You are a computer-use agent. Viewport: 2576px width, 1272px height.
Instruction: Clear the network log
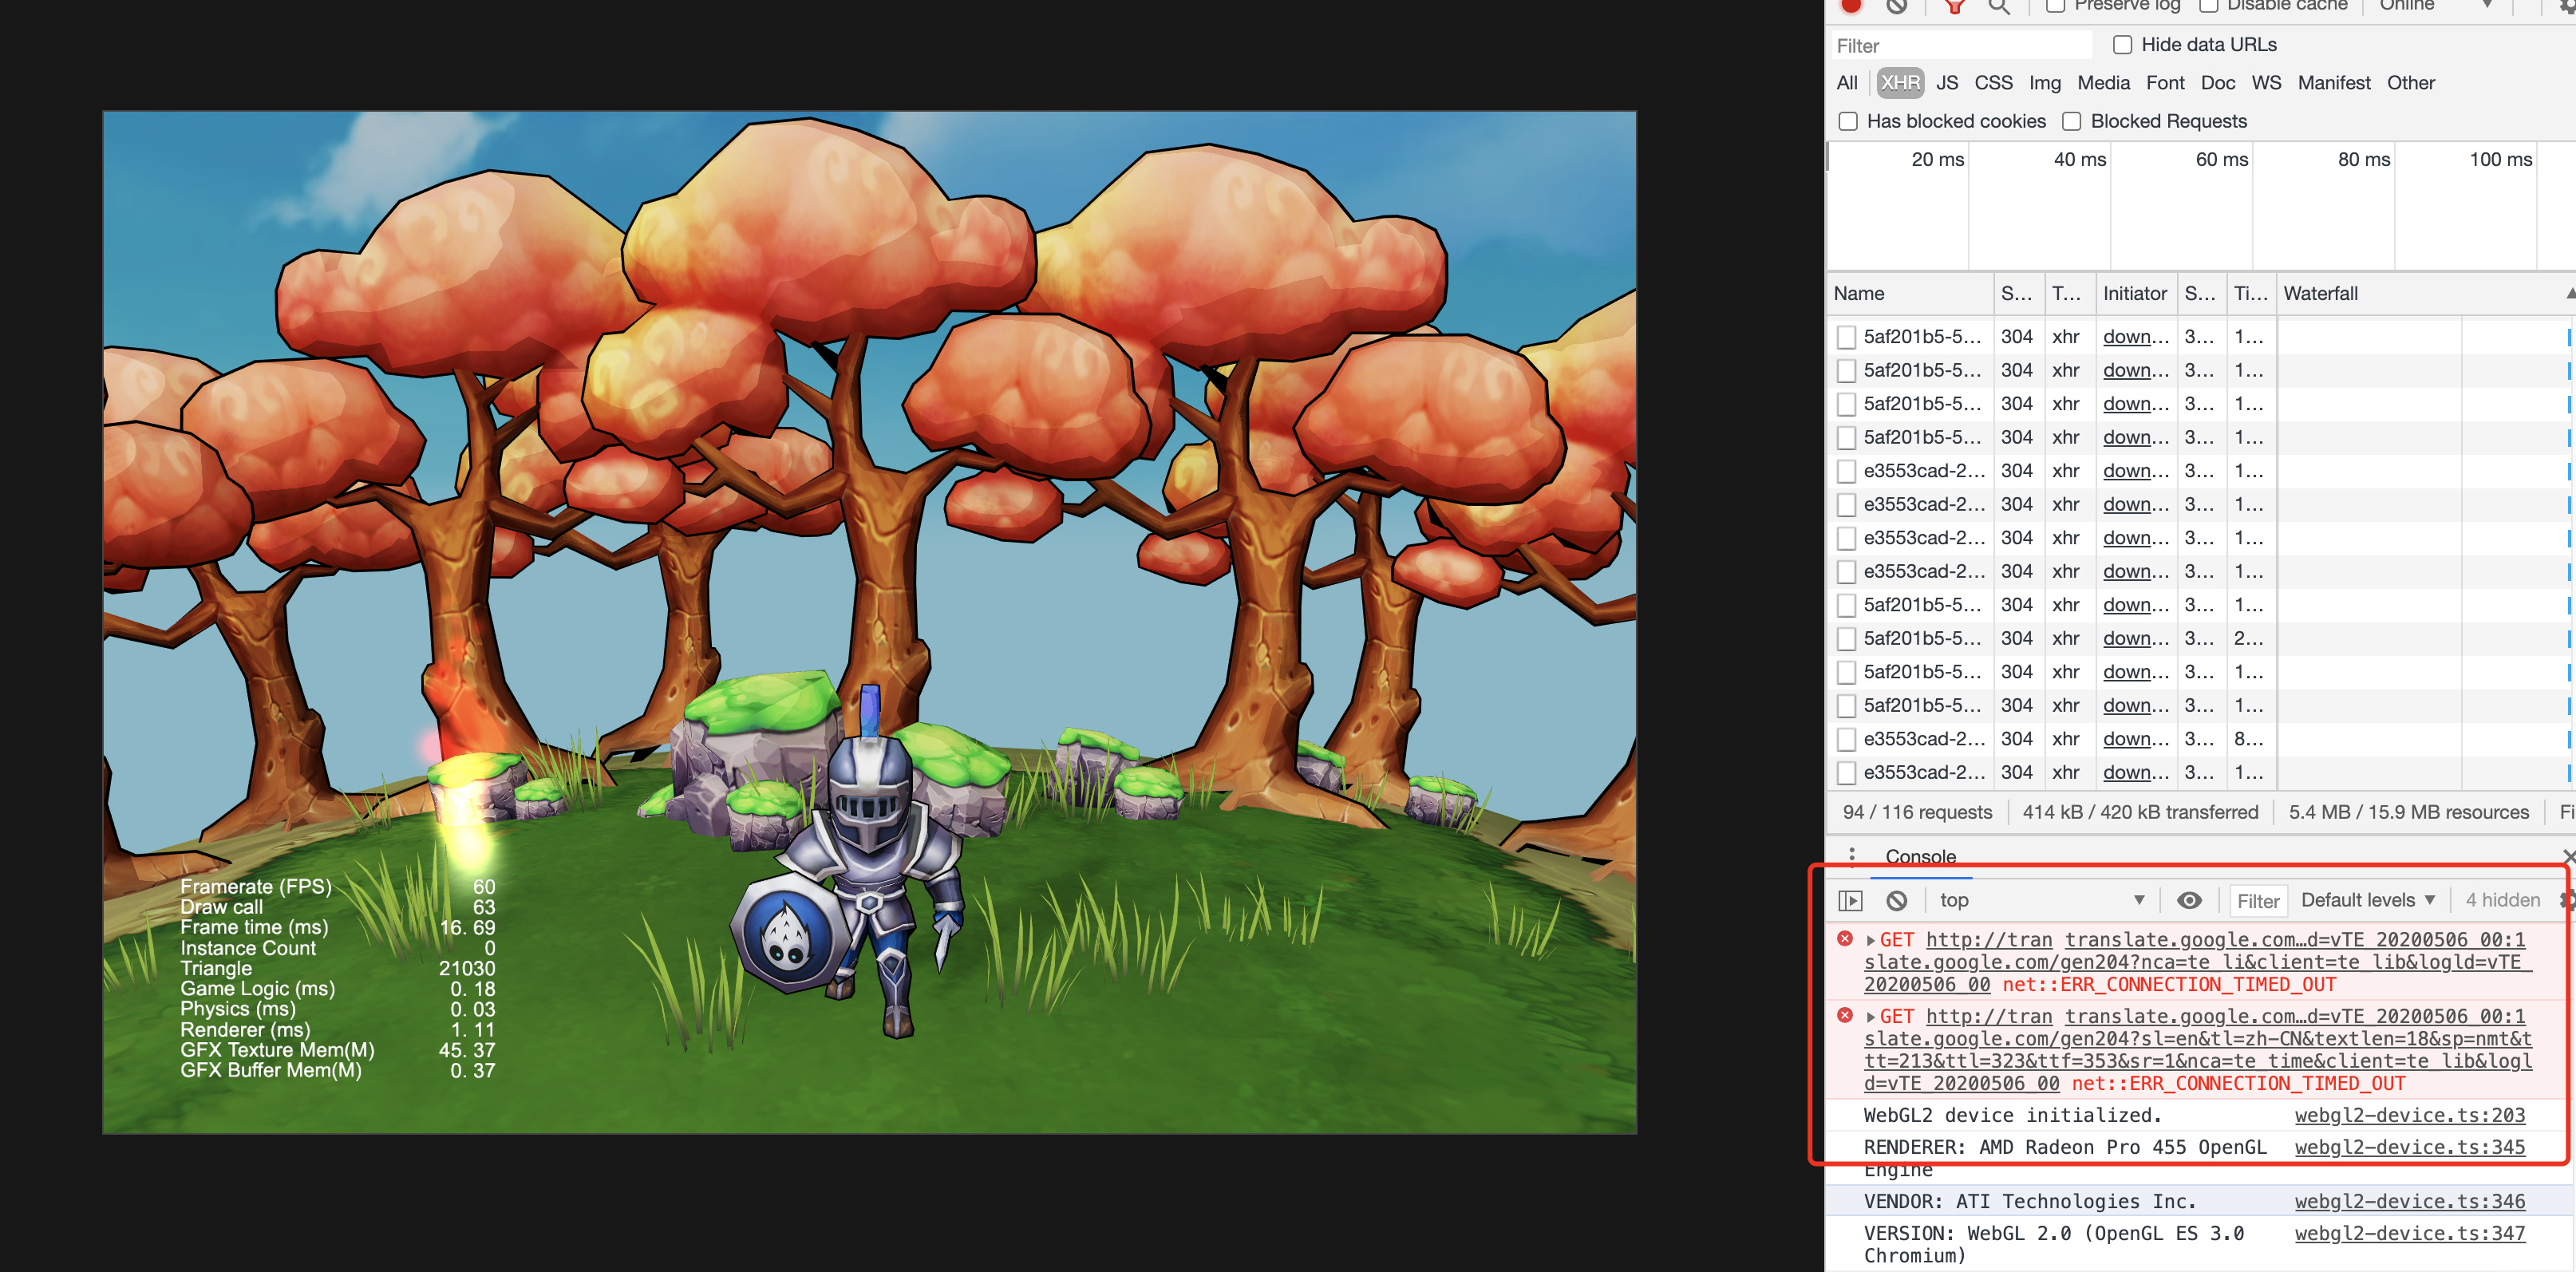(1897, 5)
